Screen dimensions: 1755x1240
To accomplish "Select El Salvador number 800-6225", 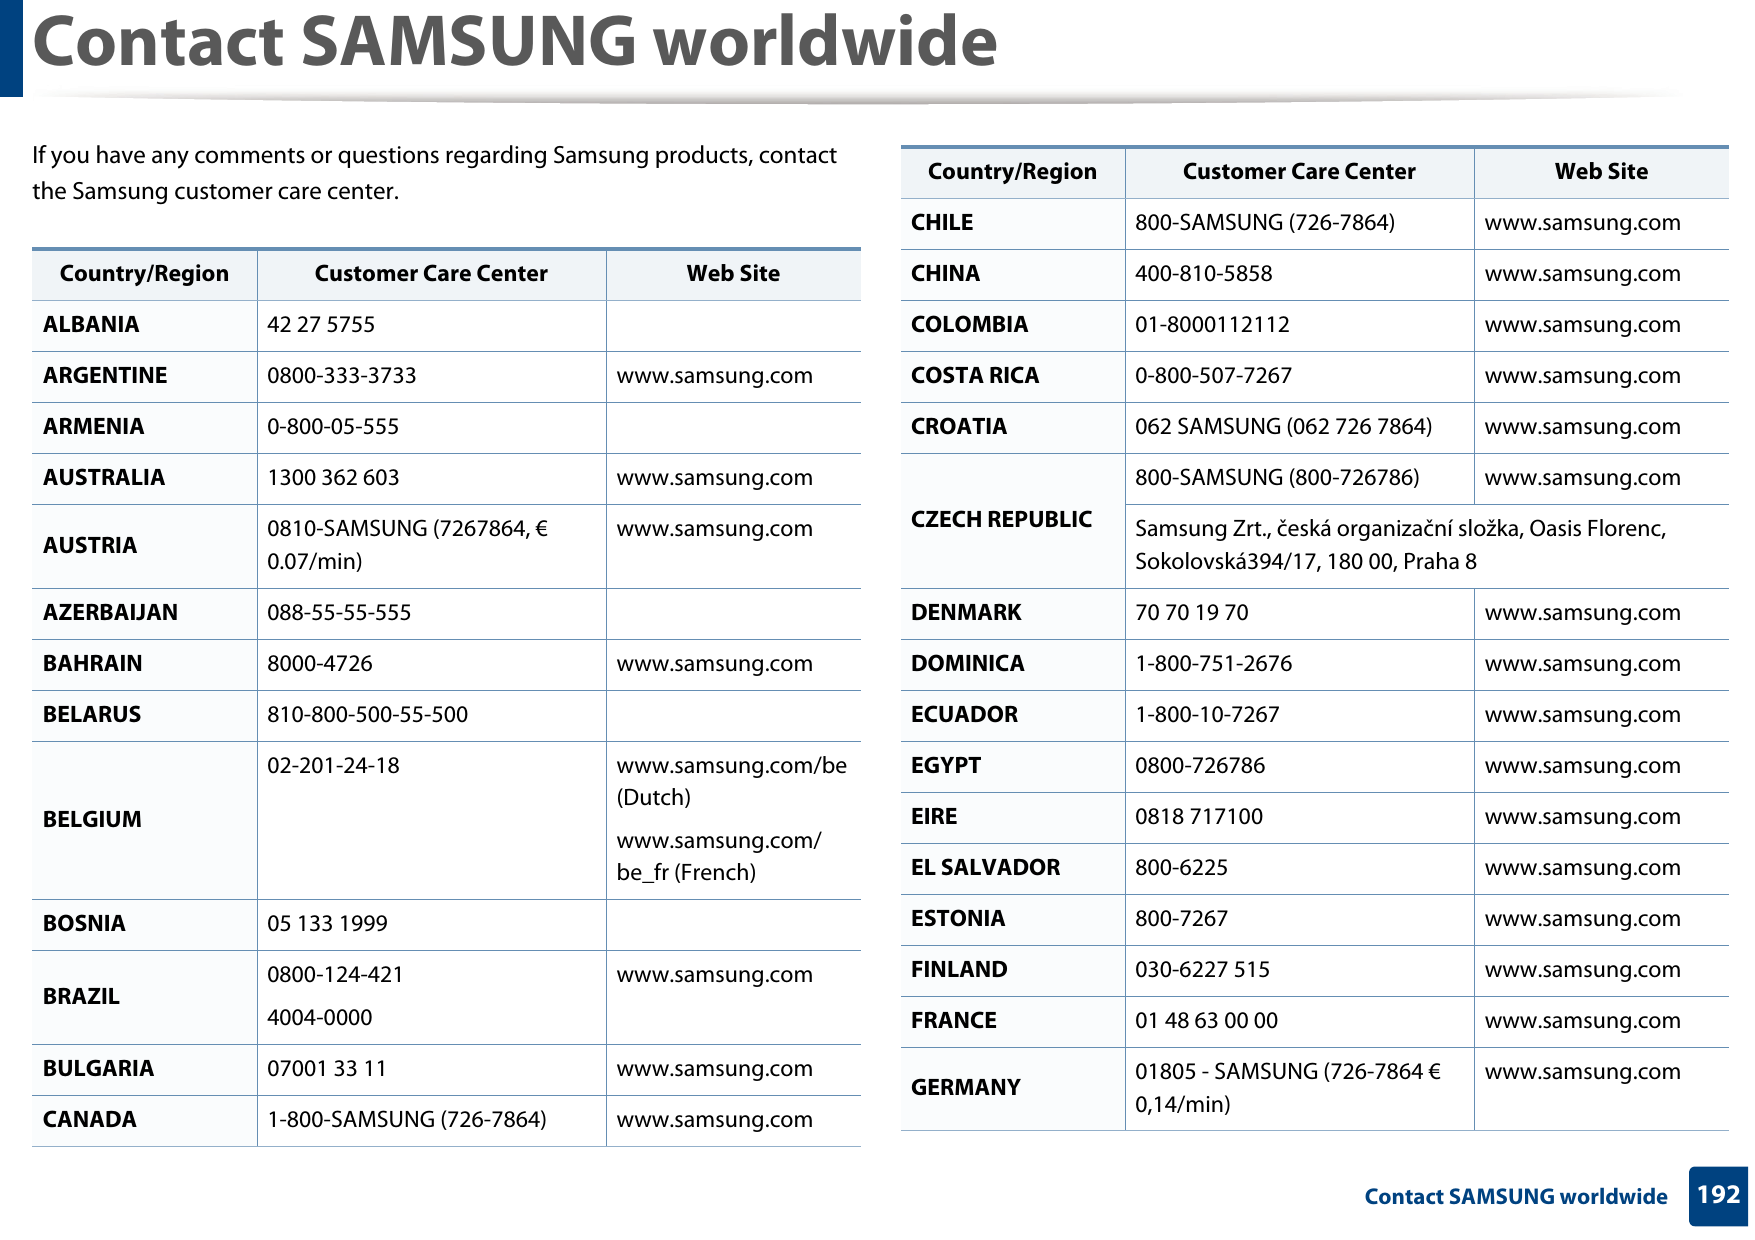I will [1181, 868].
